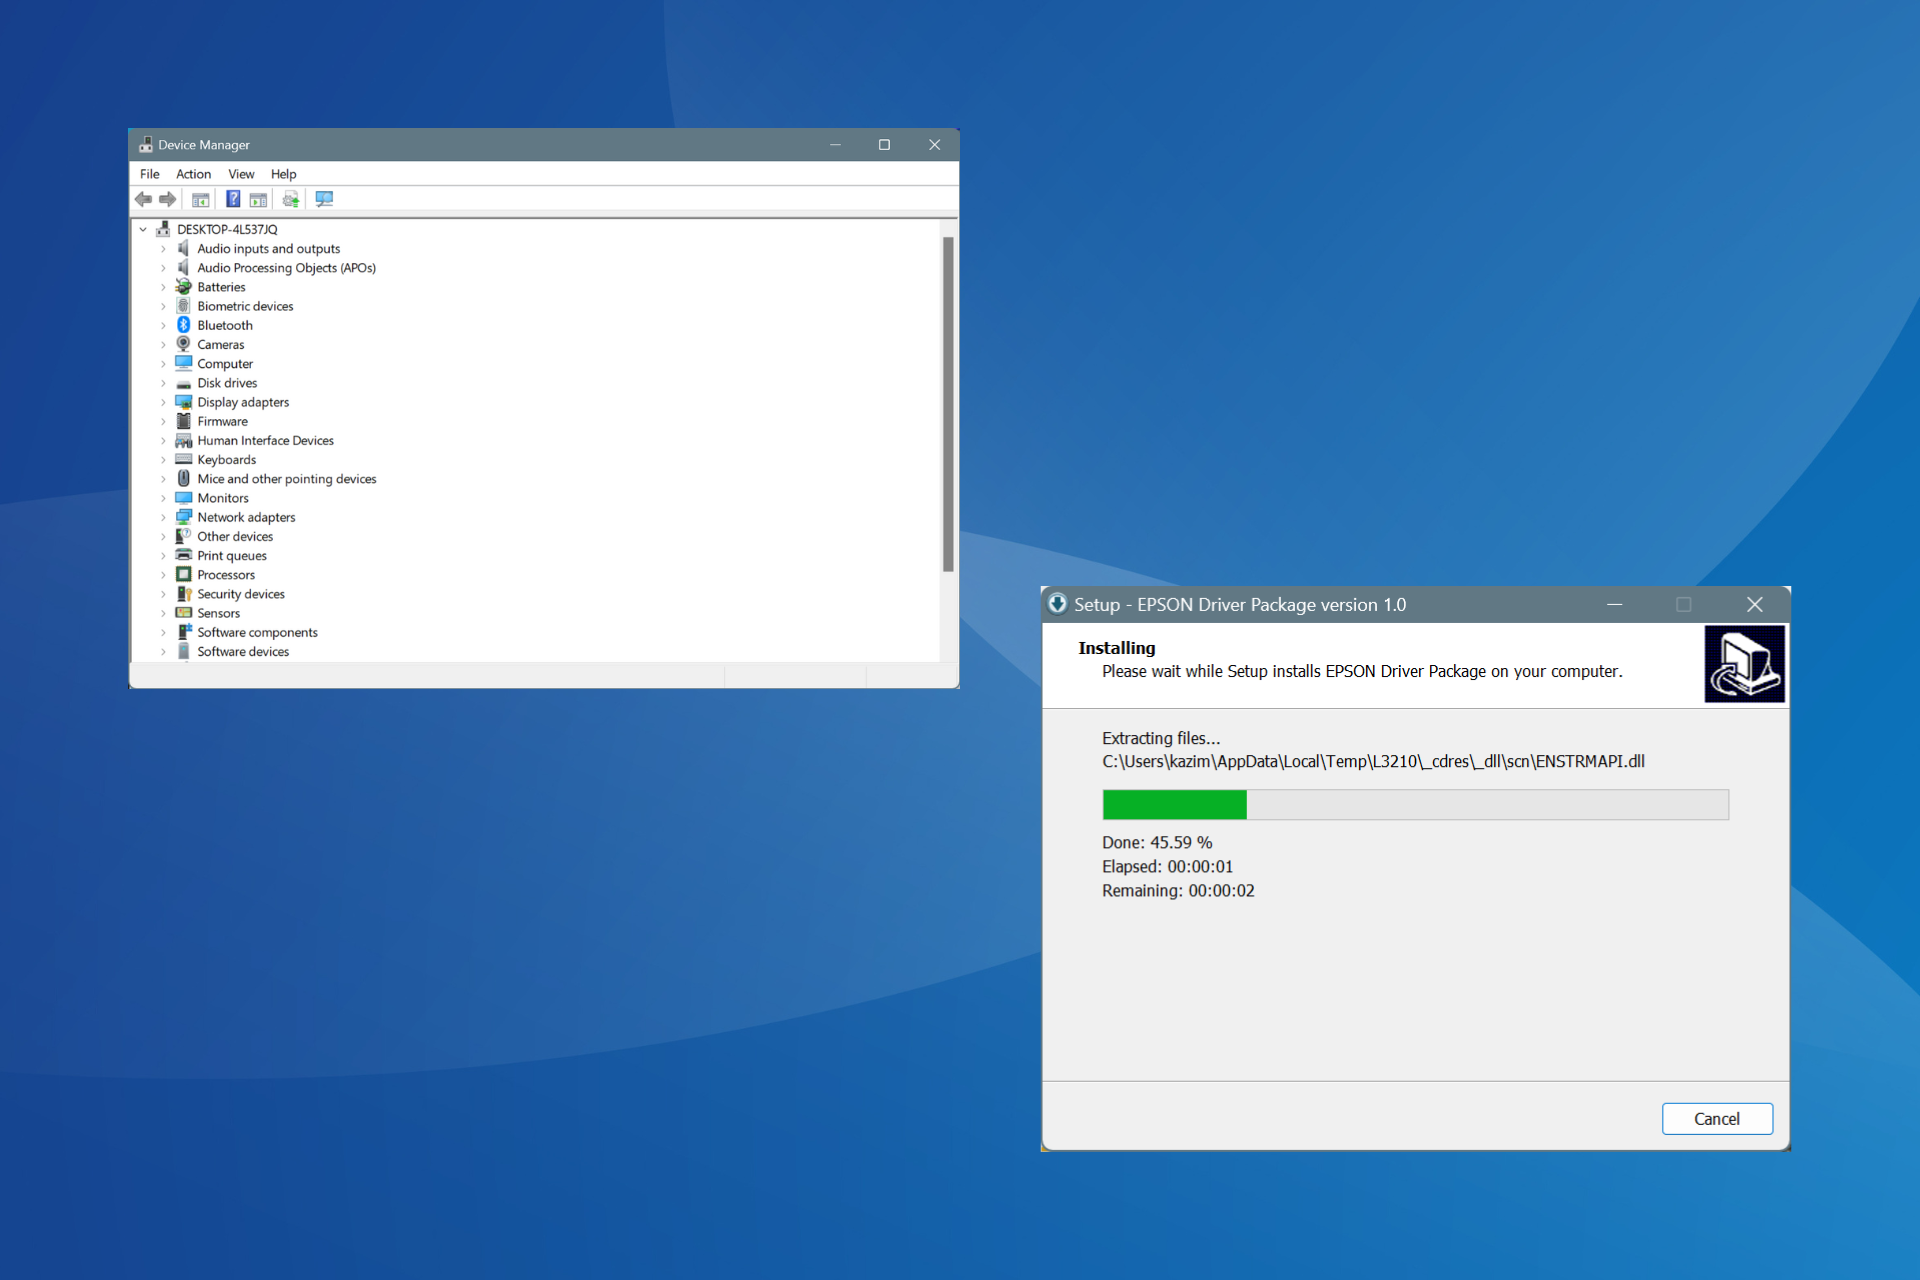
Task: Select the Bluetooth device category icon
Action: click(184, 325)
